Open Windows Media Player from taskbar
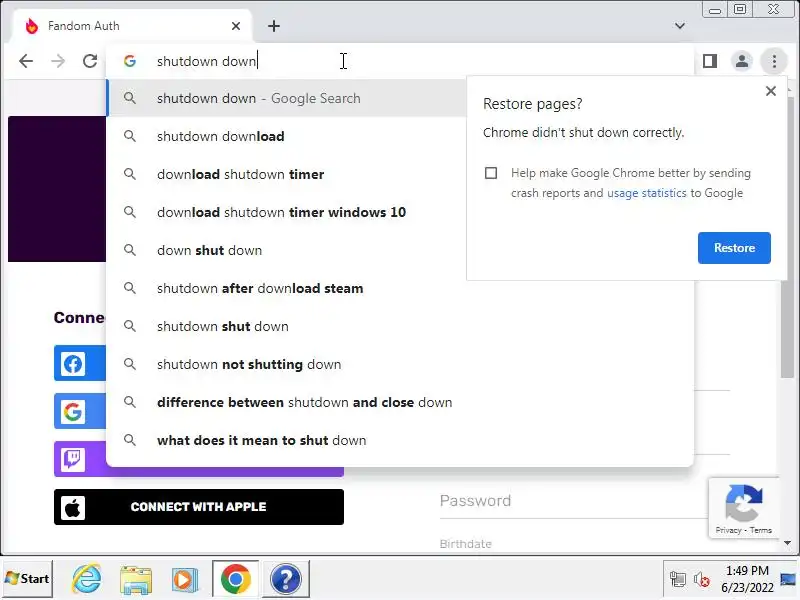 click(185, 579)
